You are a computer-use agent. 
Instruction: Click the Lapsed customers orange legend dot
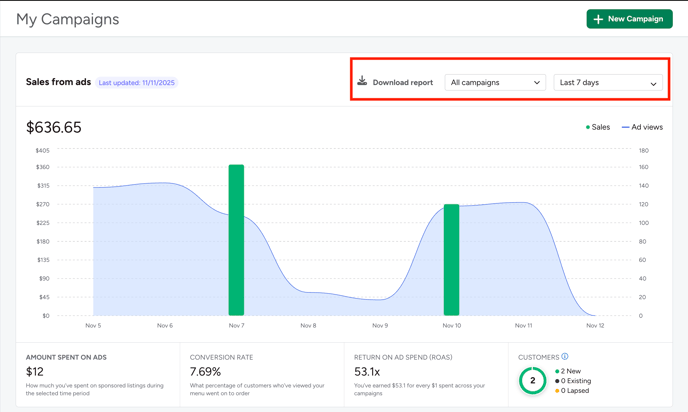click(557, 390)
